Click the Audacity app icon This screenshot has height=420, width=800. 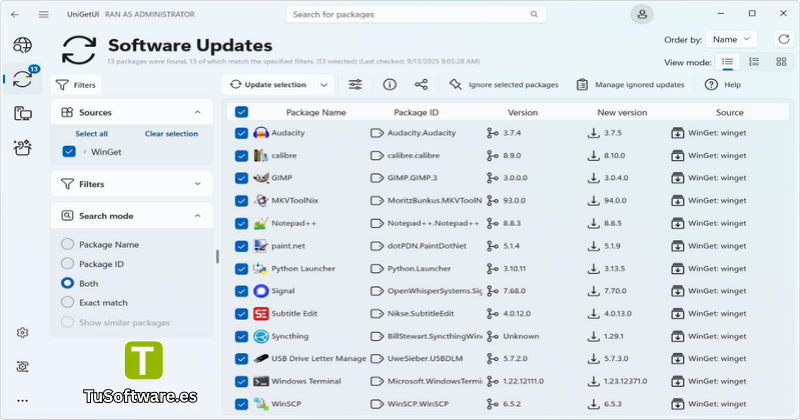coord(261,133)
